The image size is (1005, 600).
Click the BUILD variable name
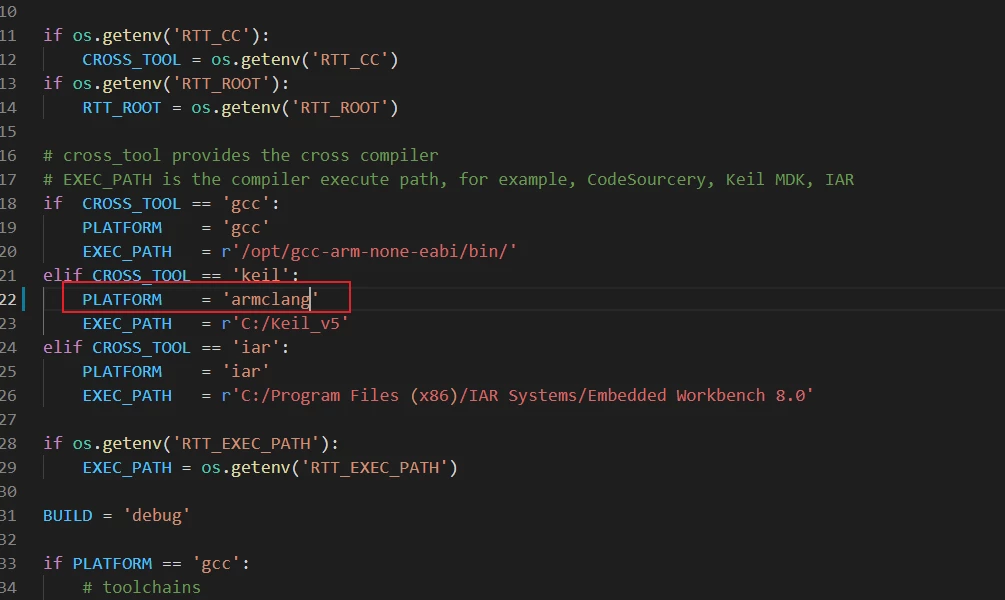click(67, 515)
